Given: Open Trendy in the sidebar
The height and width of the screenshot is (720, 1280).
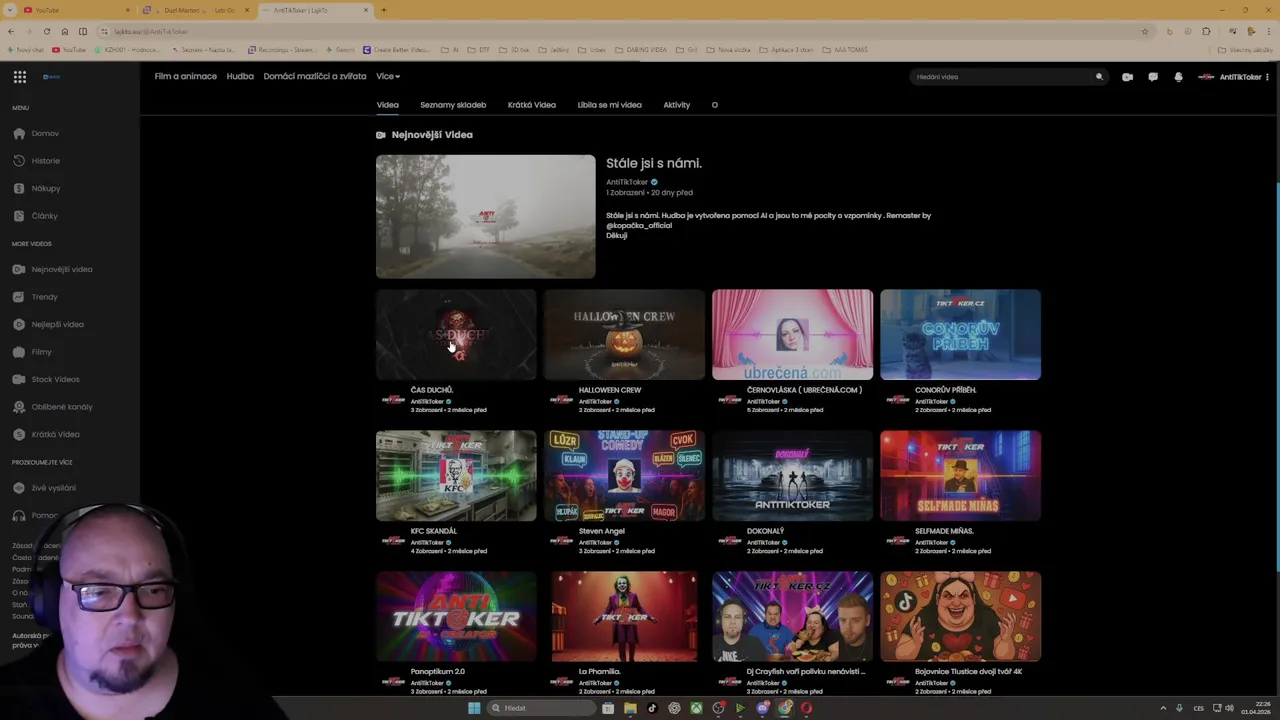Looking at the screenshot, I should pos(36,297).
